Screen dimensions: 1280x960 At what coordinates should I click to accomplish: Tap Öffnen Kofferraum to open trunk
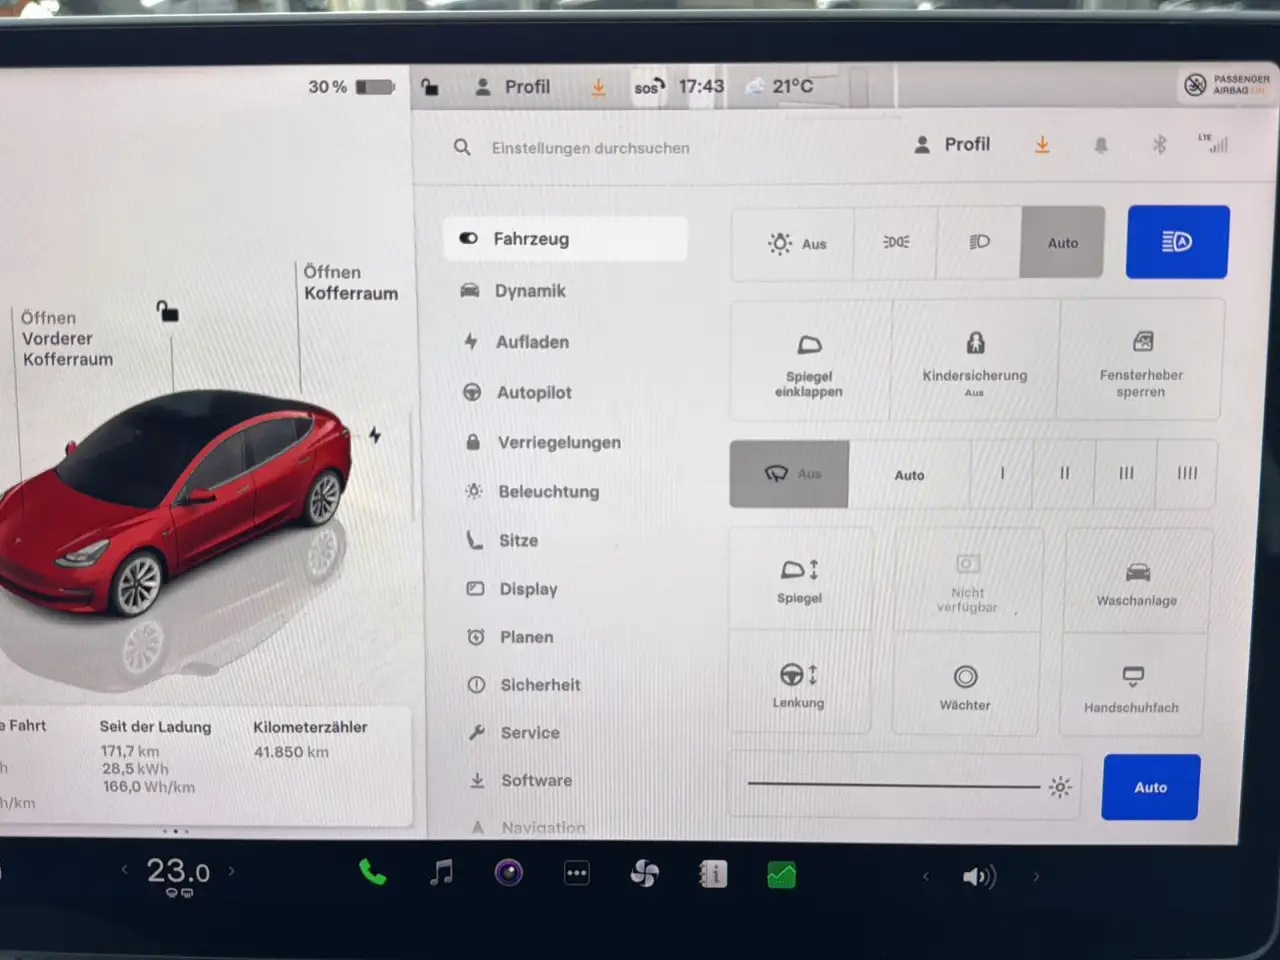[350, 283]
